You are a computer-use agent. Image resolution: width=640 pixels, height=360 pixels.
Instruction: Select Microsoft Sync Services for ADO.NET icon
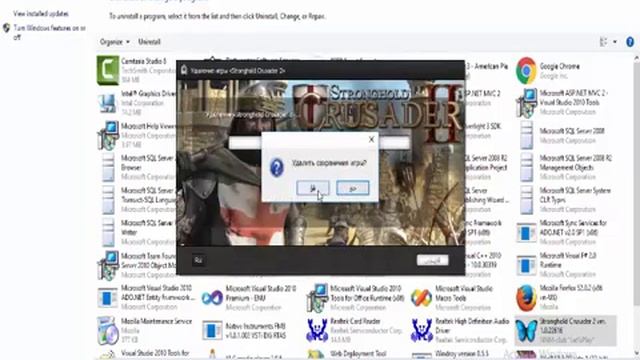[526, 233]
